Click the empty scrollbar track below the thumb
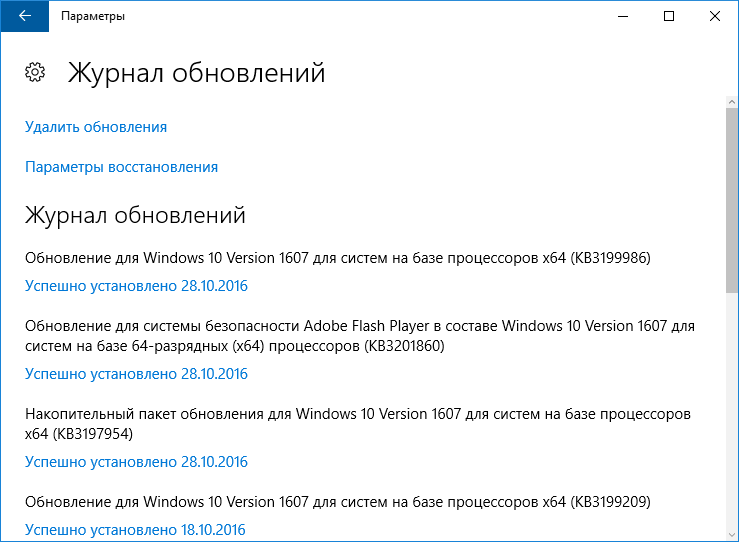Image resolution: width=739 pixels, height=542 pixels. point(731,411)
